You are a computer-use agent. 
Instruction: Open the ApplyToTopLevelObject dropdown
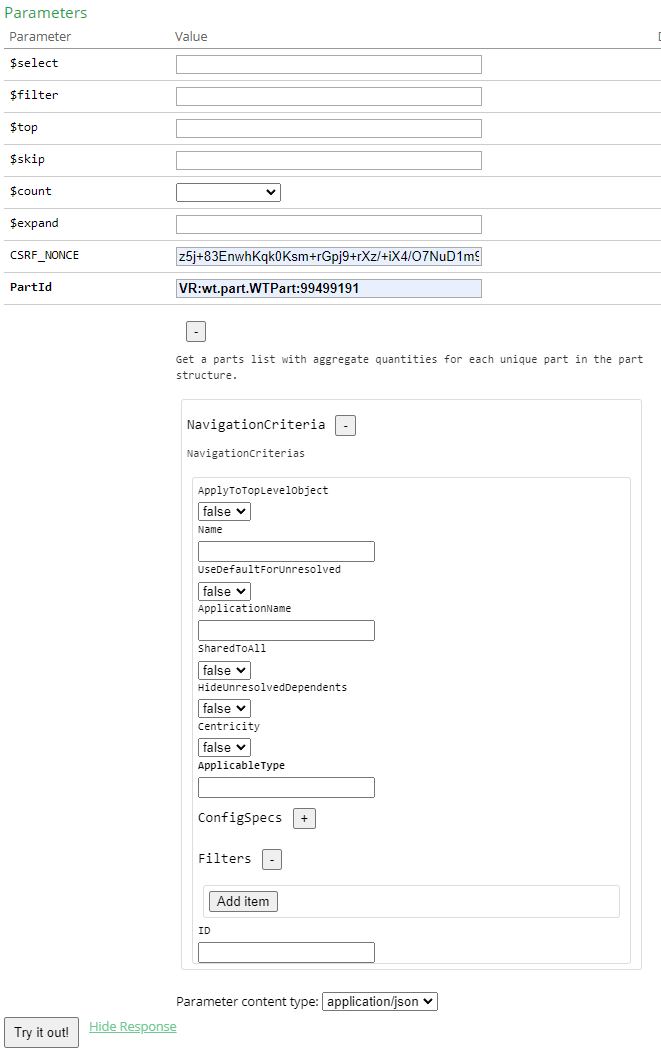[224, 511]
